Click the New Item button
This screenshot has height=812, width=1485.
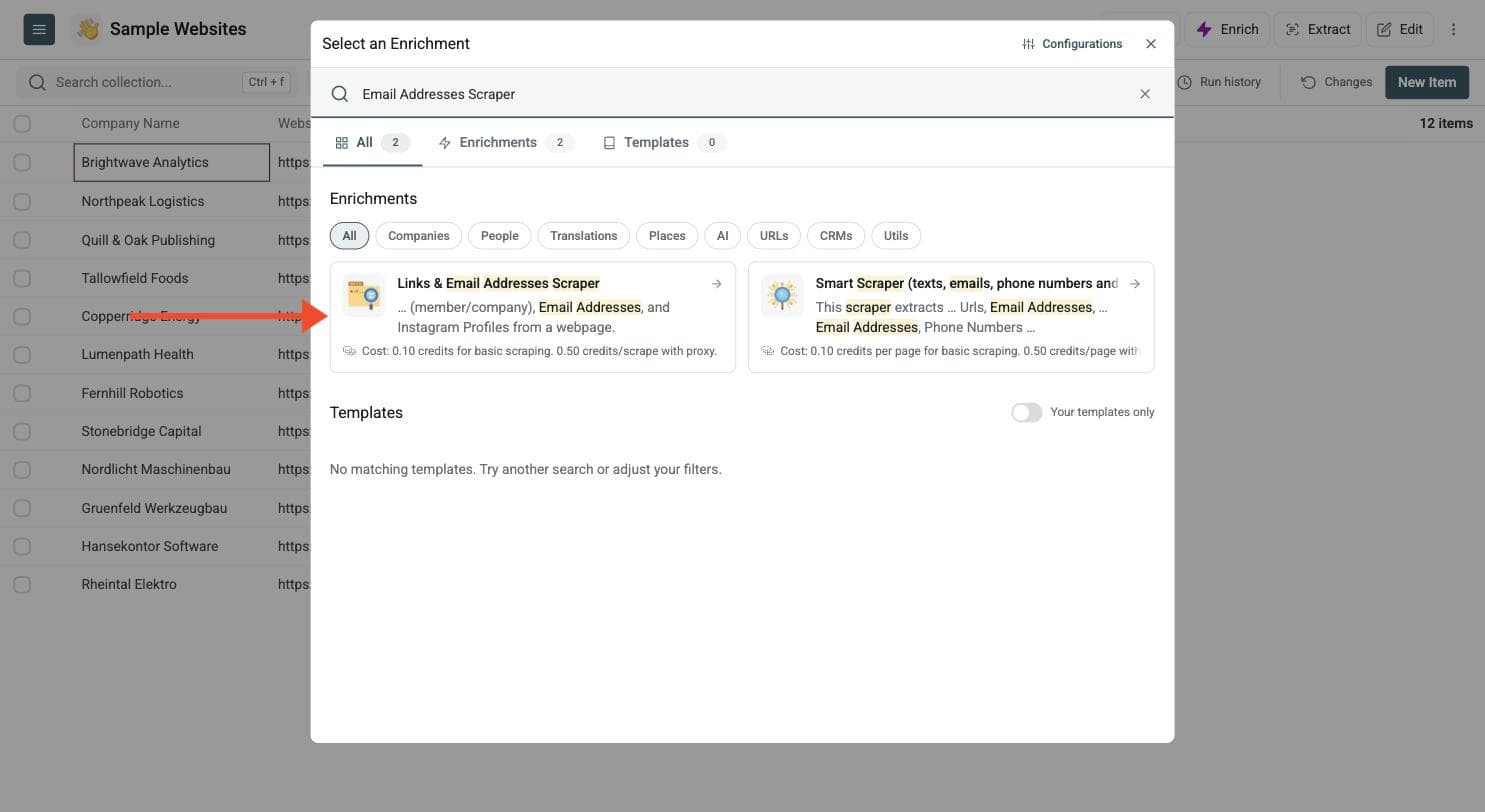(x=1427, y=82)
